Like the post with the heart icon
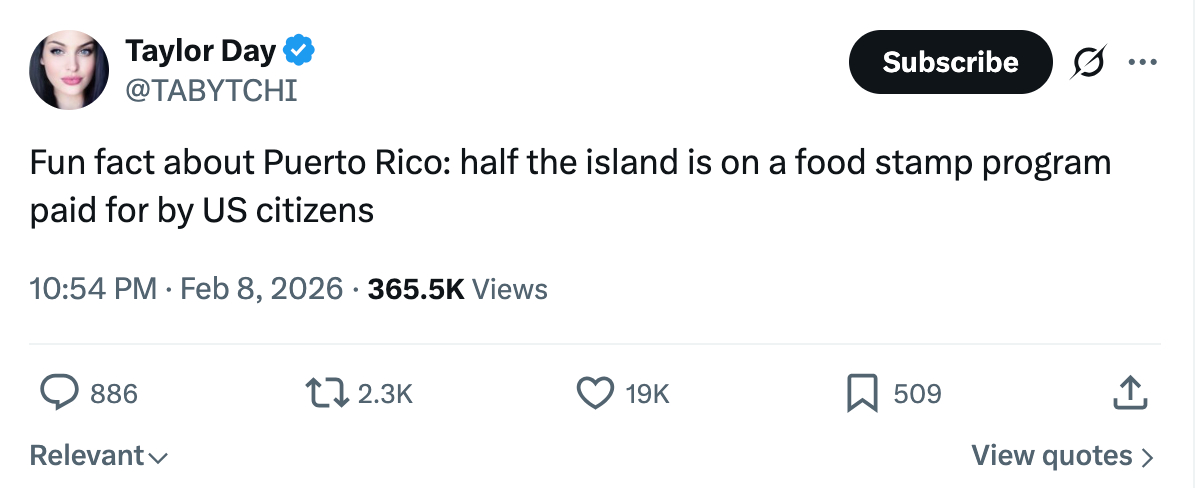1200x488 pixels. (x=595, y=393)
